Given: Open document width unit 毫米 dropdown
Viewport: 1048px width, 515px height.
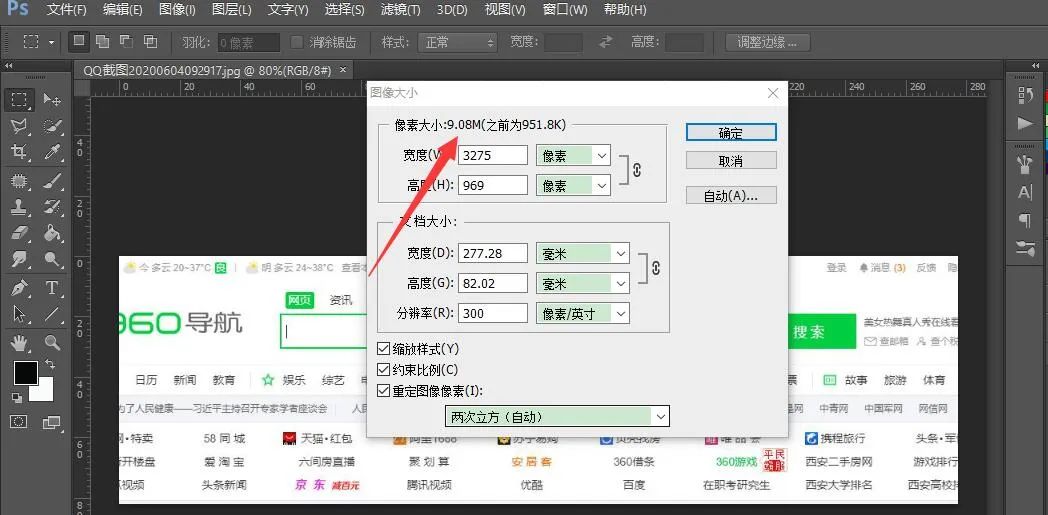Looking at the screenshot, I should pyautogui.click(x=583, y=254).
